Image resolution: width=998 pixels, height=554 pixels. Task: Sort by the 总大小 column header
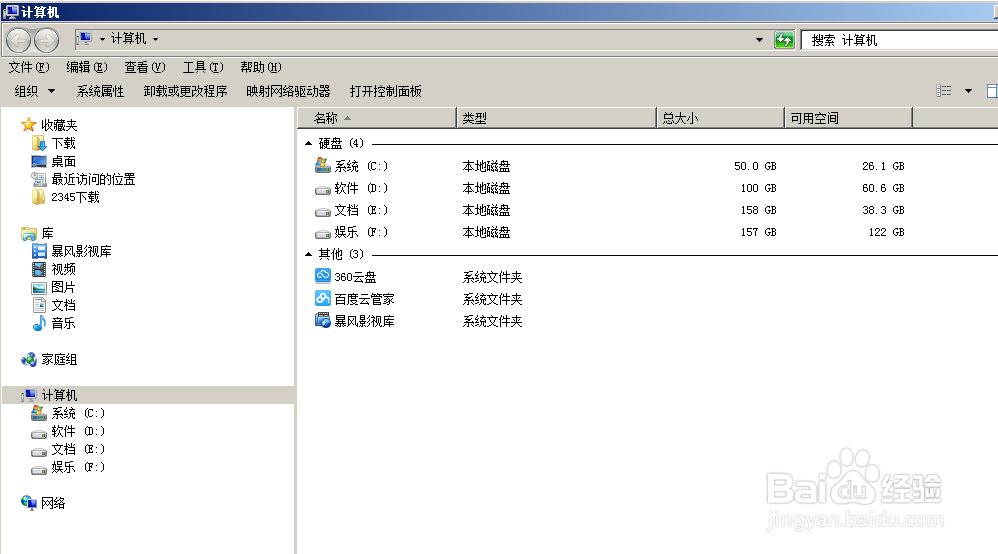[x=720, y=118]
